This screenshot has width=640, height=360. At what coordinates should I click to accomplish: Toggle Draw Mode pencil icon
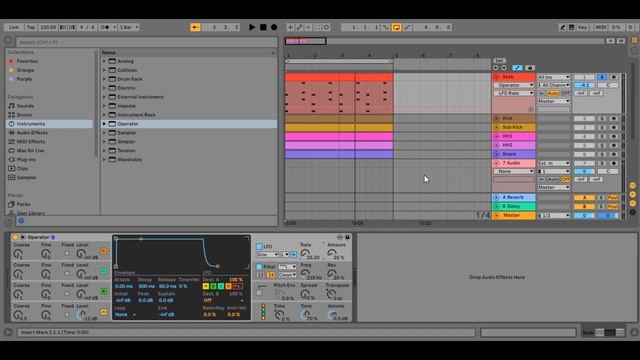pyautogui.click(x=562, y=27)
